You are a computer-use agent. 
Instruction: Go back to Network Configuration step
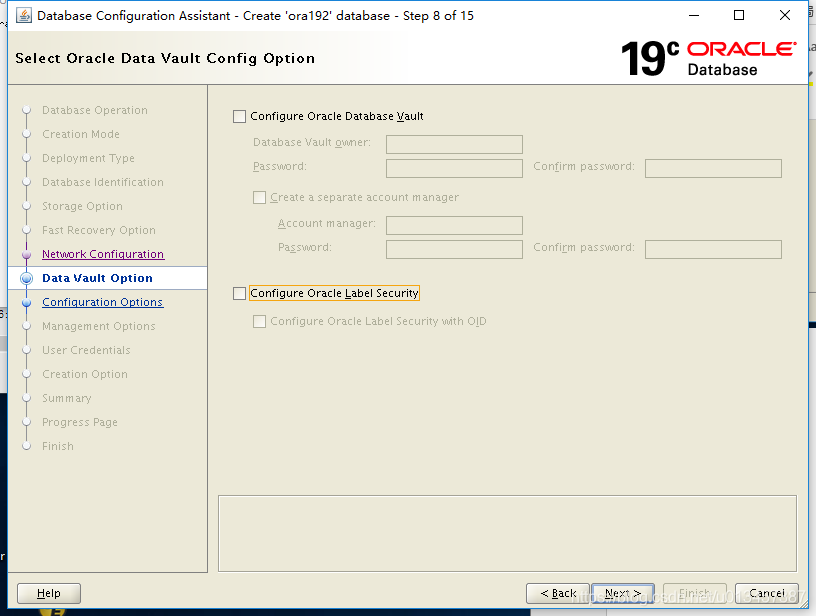click(103, 254)
